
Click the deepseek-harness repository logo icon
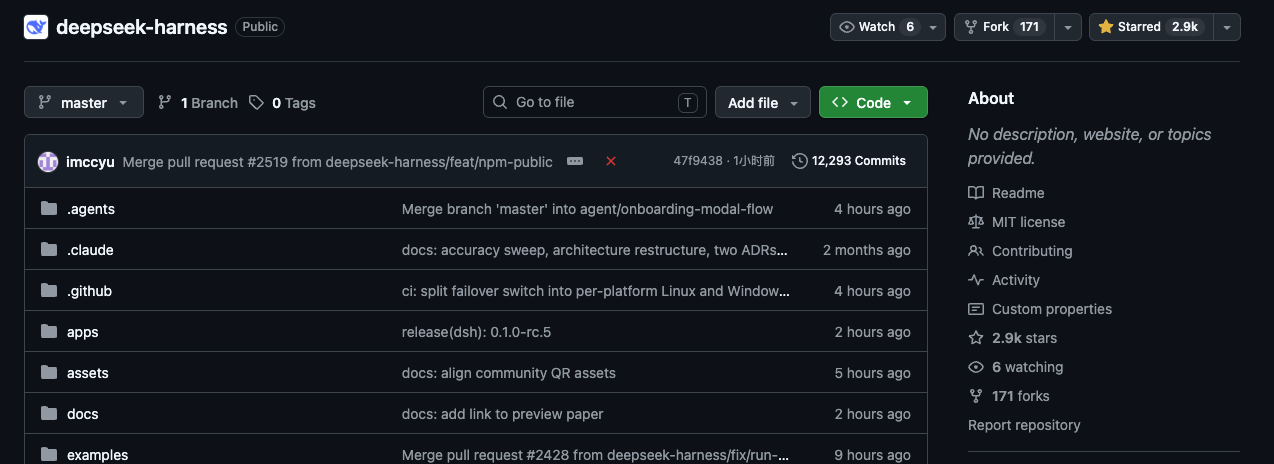tap(36, 27)
